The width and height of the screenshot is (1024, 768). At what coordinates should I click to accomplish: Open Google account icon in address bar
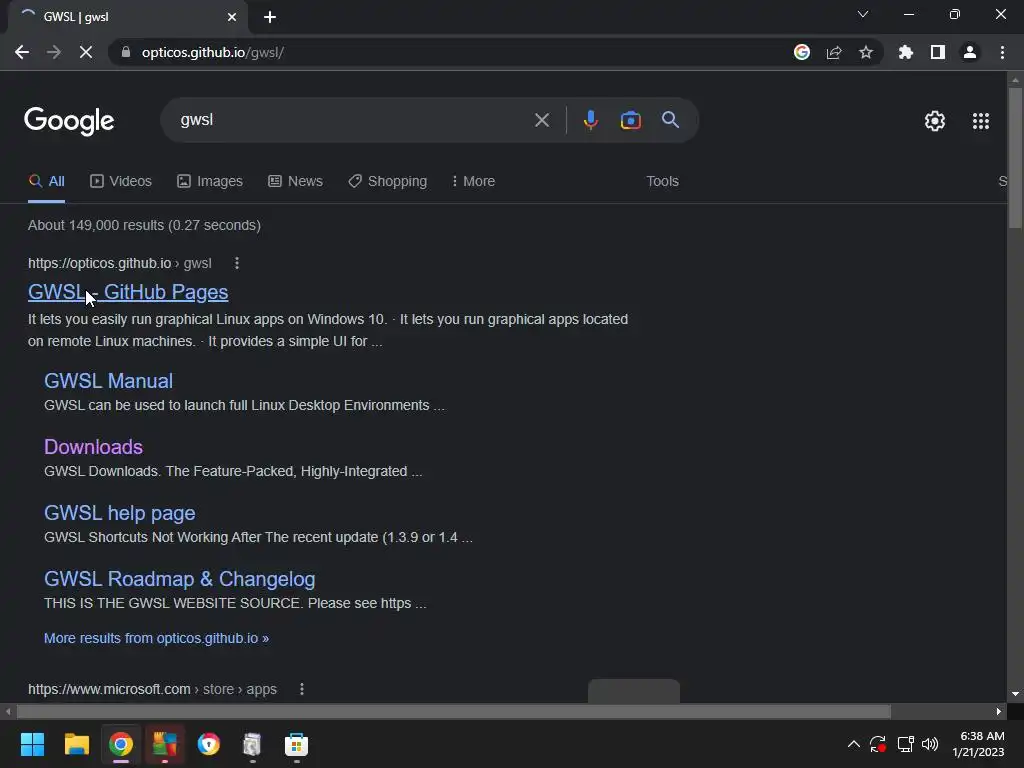[802, 52]
